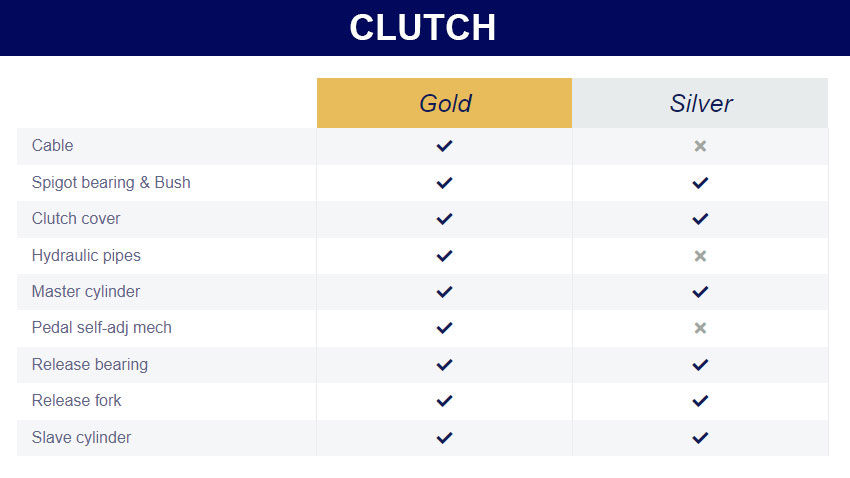This screenshot has height=478, width=850.
Task: Click the Silver checkmark for Release fork
Action: coord(700,401)
